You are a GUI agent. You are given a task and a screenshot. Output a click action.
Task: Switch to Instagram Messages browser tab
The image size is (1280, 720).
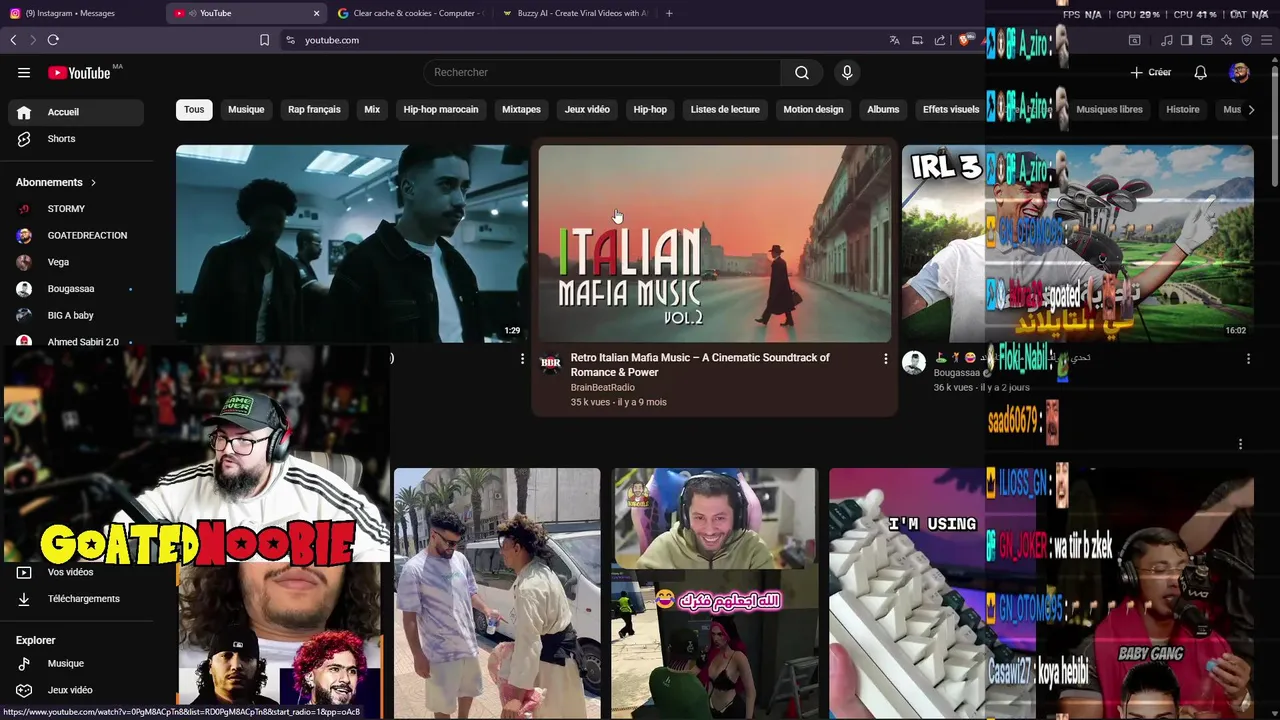(x=82, y=13)
